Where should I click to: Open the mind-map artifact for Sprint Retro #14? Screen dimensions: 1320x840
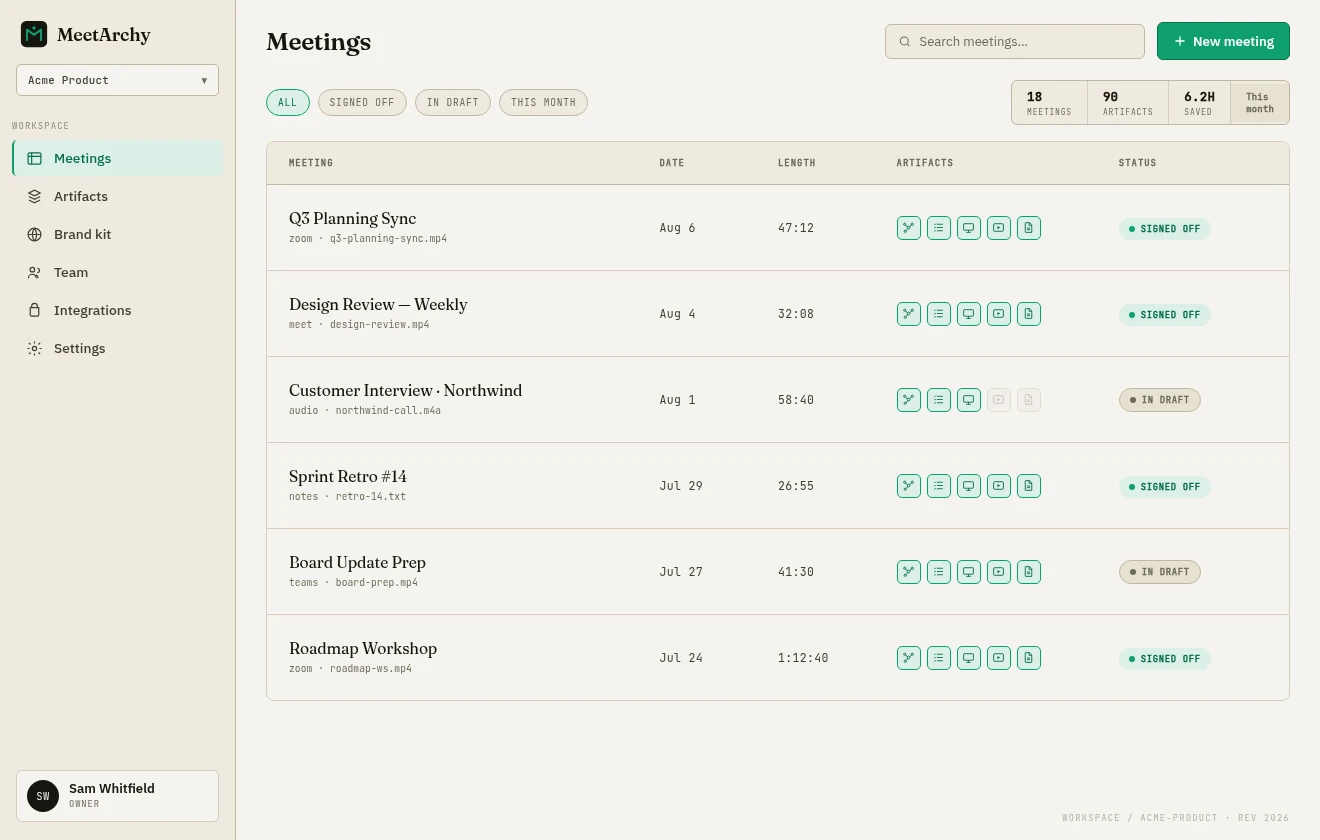[909, 486]
